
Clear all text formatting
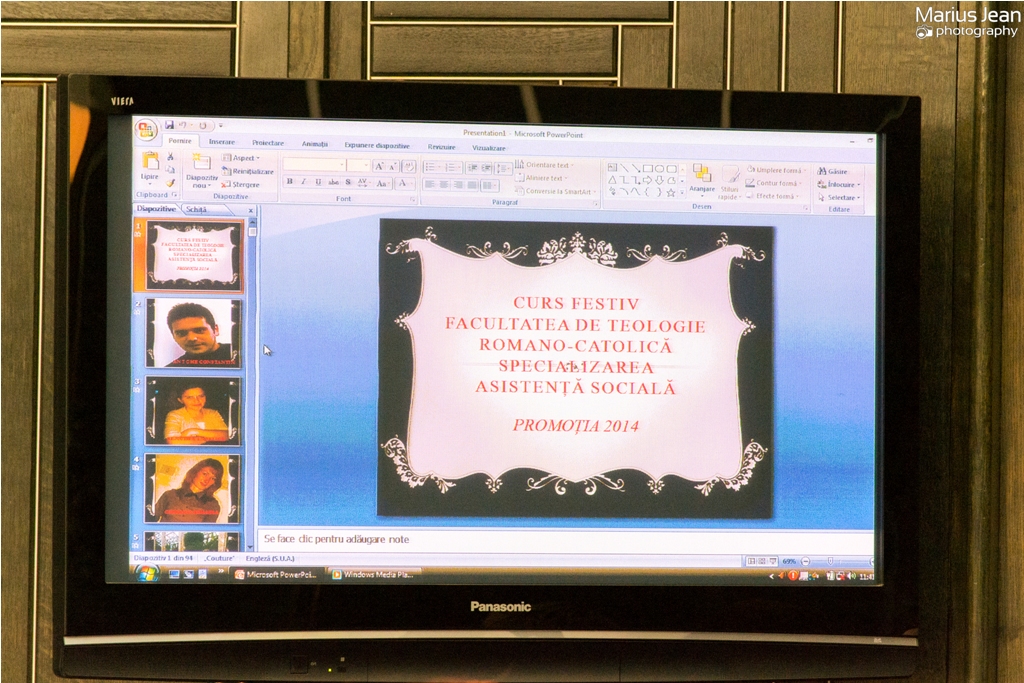409,167
